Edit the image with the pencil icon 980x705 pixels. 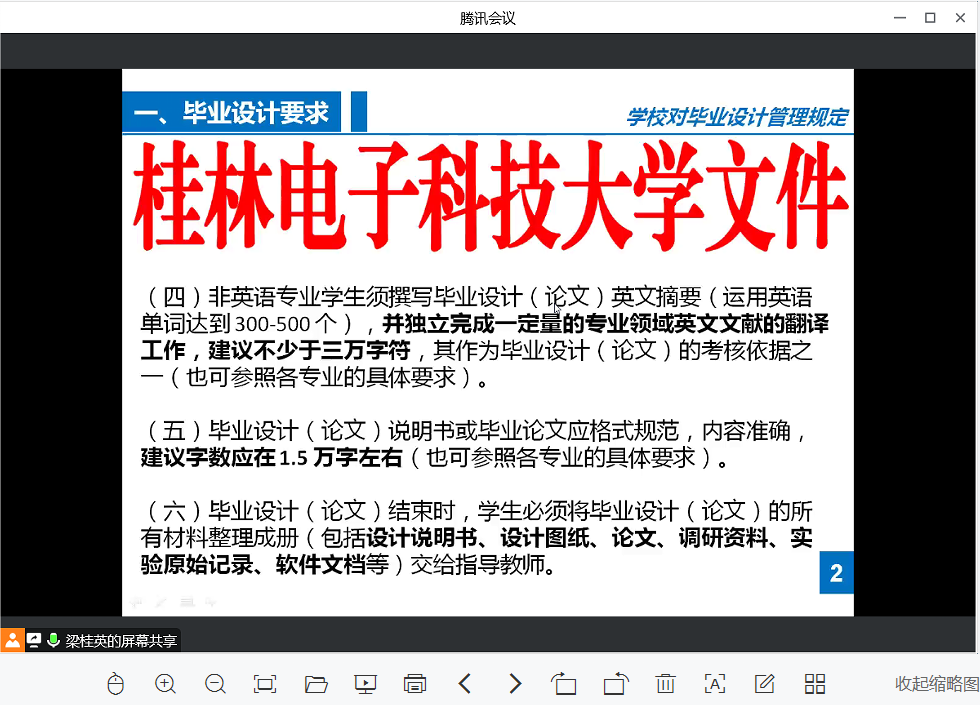[x=765, y=684]
